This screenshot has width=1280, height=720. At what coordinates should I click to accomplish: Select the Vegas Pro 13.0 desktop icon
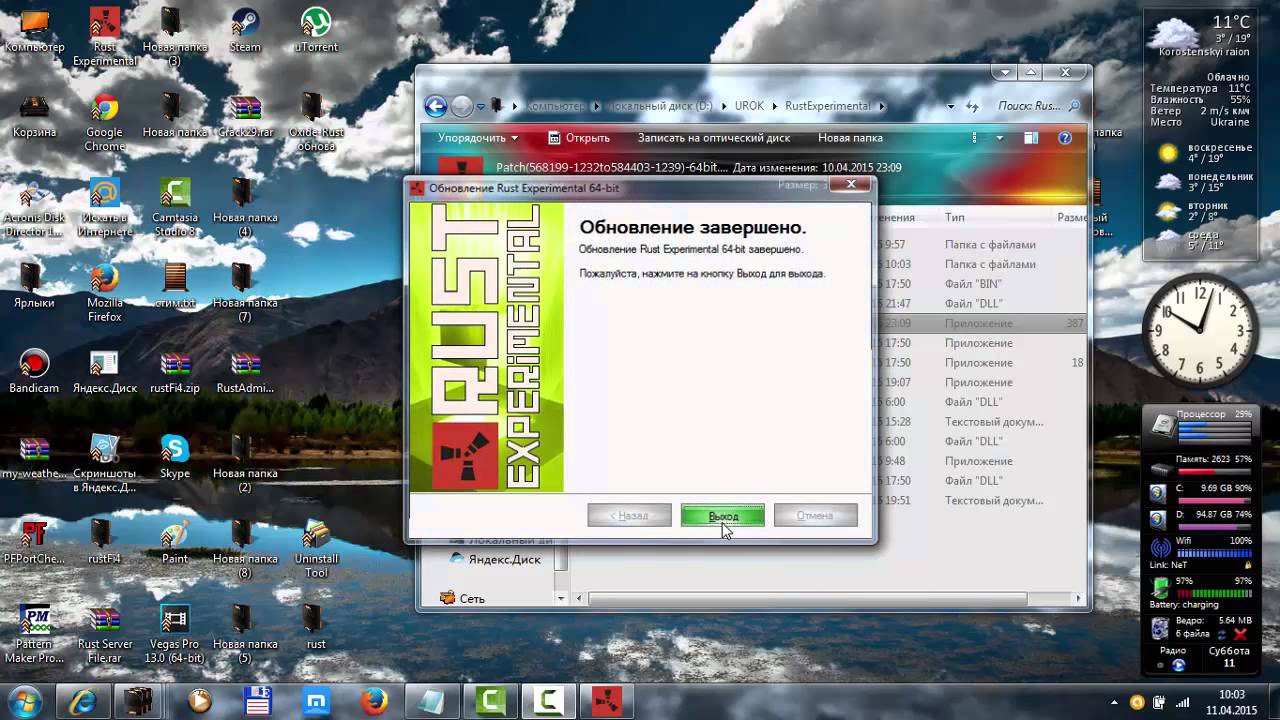tap(175, 635)
